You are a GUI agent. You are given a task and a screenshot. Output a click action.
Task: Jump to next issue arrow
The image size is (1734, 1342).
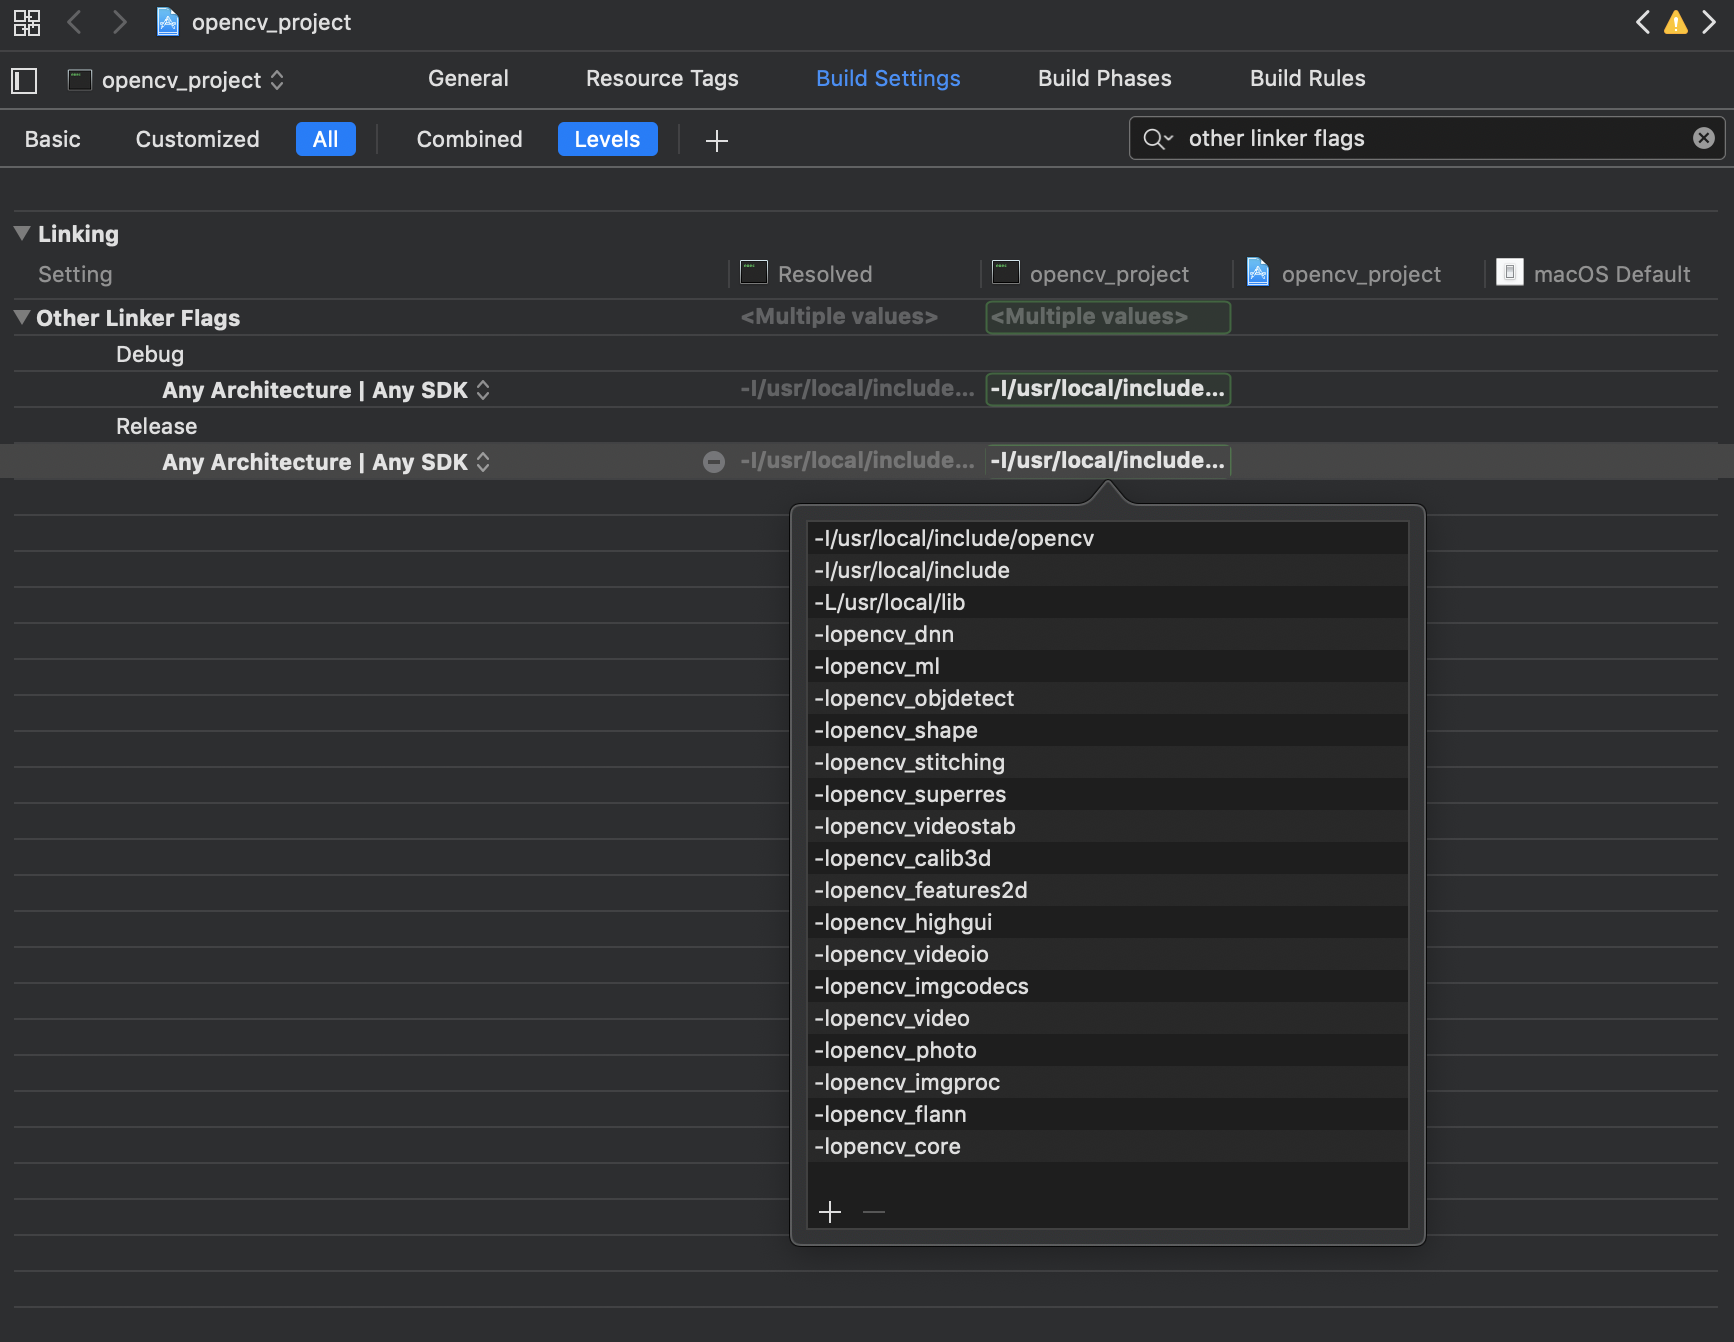point(1709,22)
